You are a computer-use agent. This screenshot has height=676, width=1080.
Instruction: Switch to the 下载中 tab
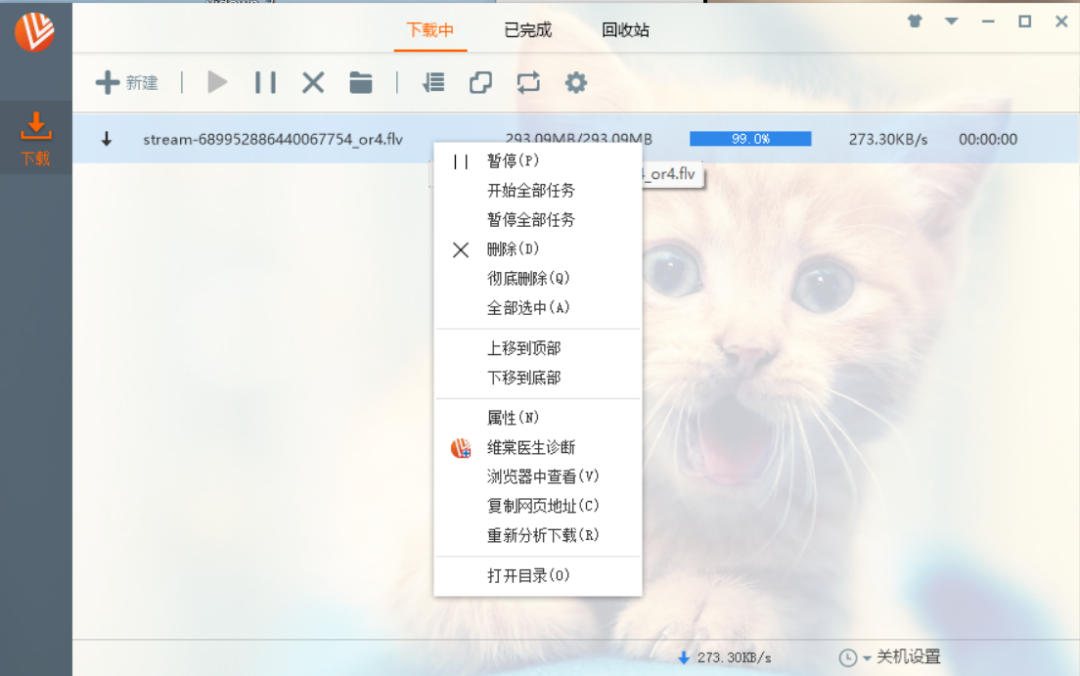point(430,30)
